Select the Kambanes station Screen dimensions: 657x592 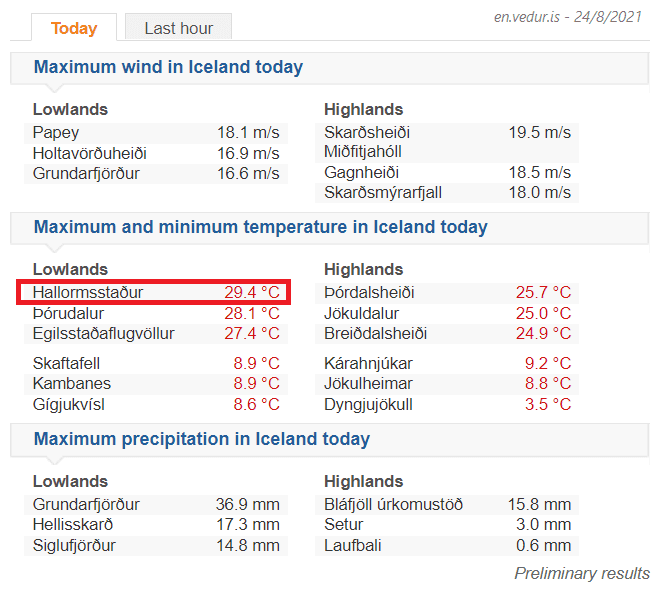coord(72,384)
